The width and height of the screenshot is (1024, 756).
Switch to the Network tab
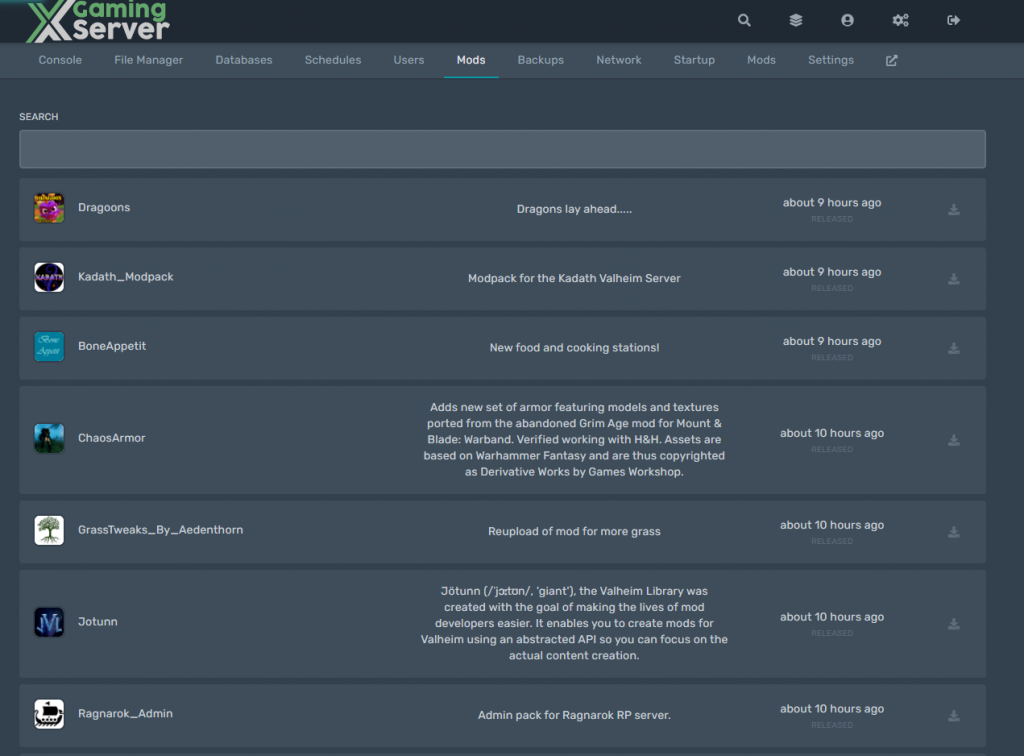tap(618, 60)
